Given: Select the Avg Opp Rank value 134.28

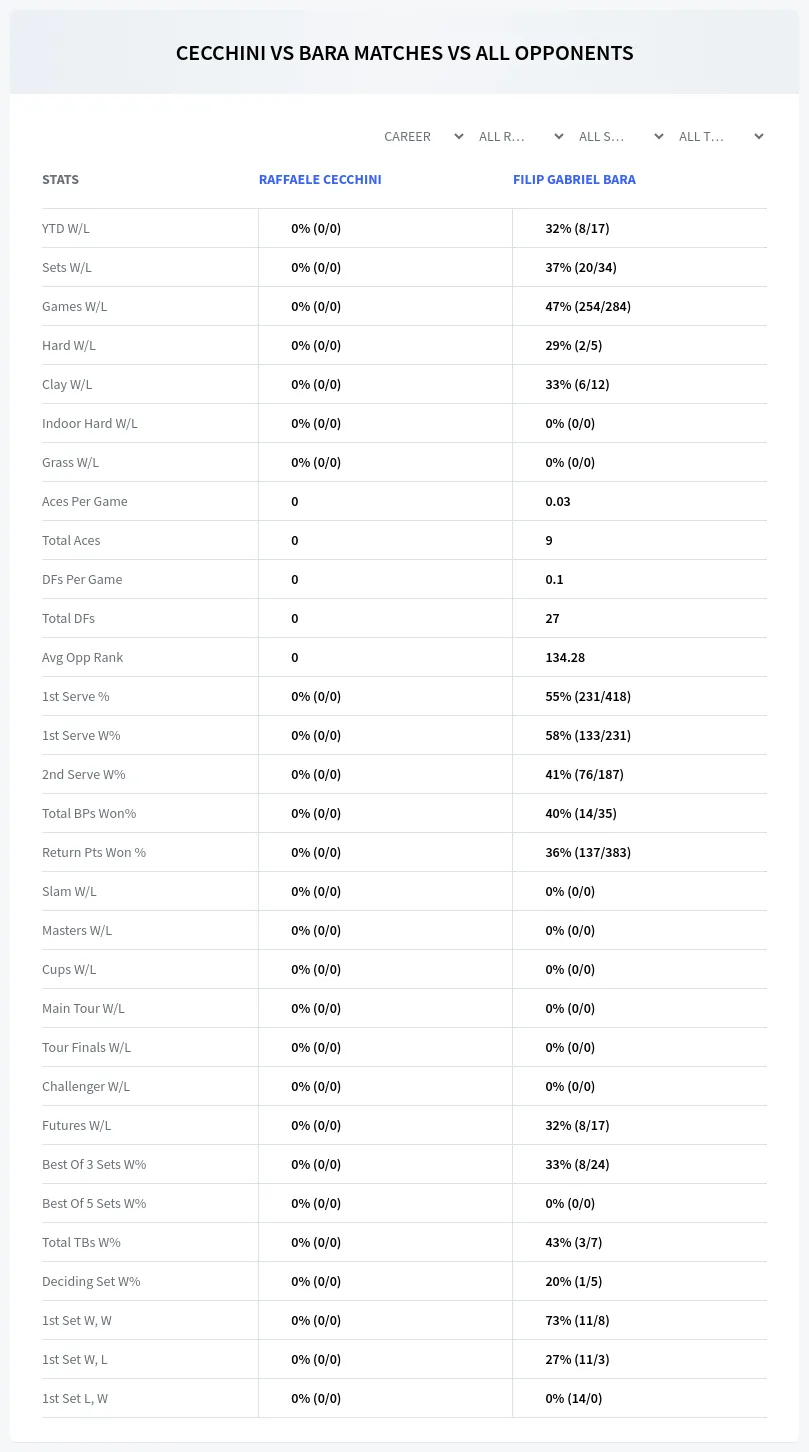Looking at the screenshot, I should pos(565,657).
